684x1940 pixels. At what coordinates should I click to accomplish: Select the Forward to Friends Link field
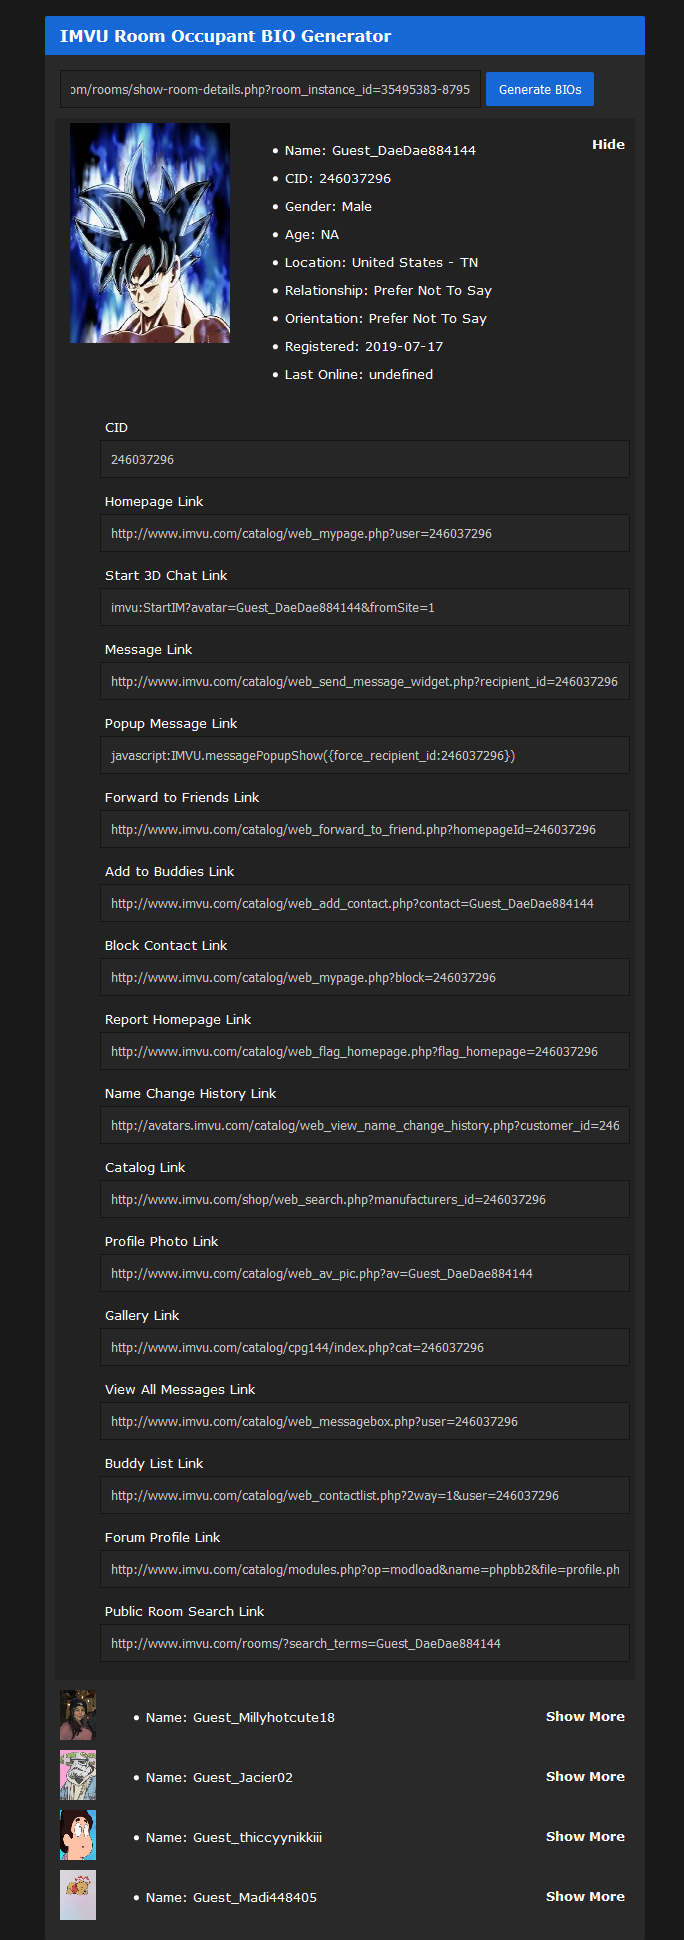[x=365, y=829]
